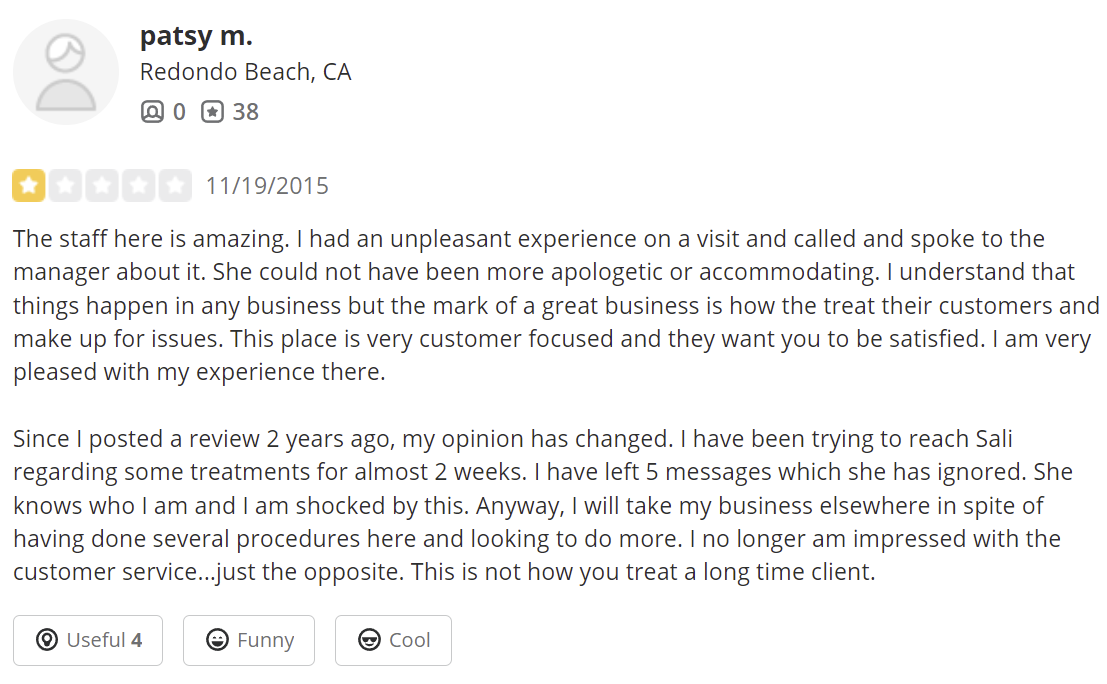
Task: Click the friends count number 0
Action: tap(179, 112)
